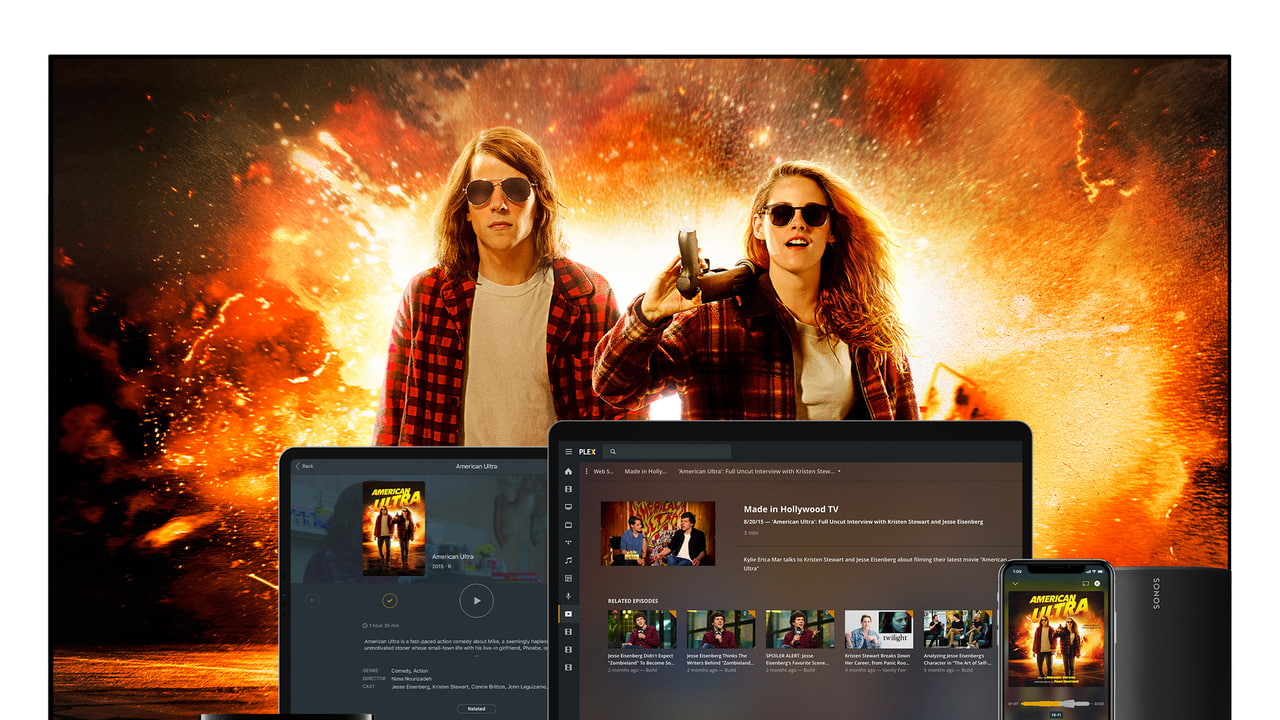Click the cast icon on phone player
1280x720 pixels.
point(1084,583)
